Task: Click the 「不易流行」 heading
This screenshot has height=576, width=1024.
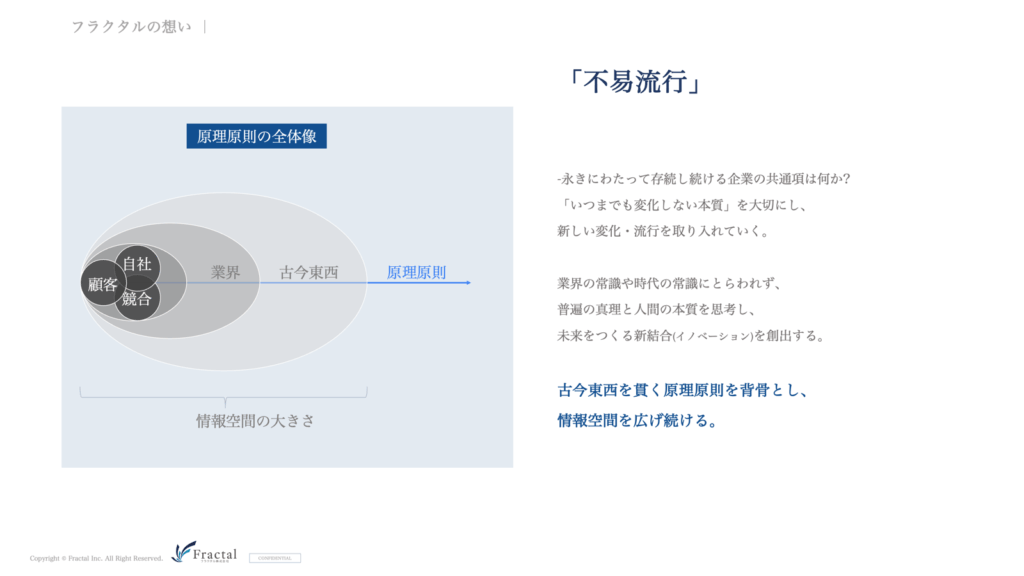Action: coord(631,82)
